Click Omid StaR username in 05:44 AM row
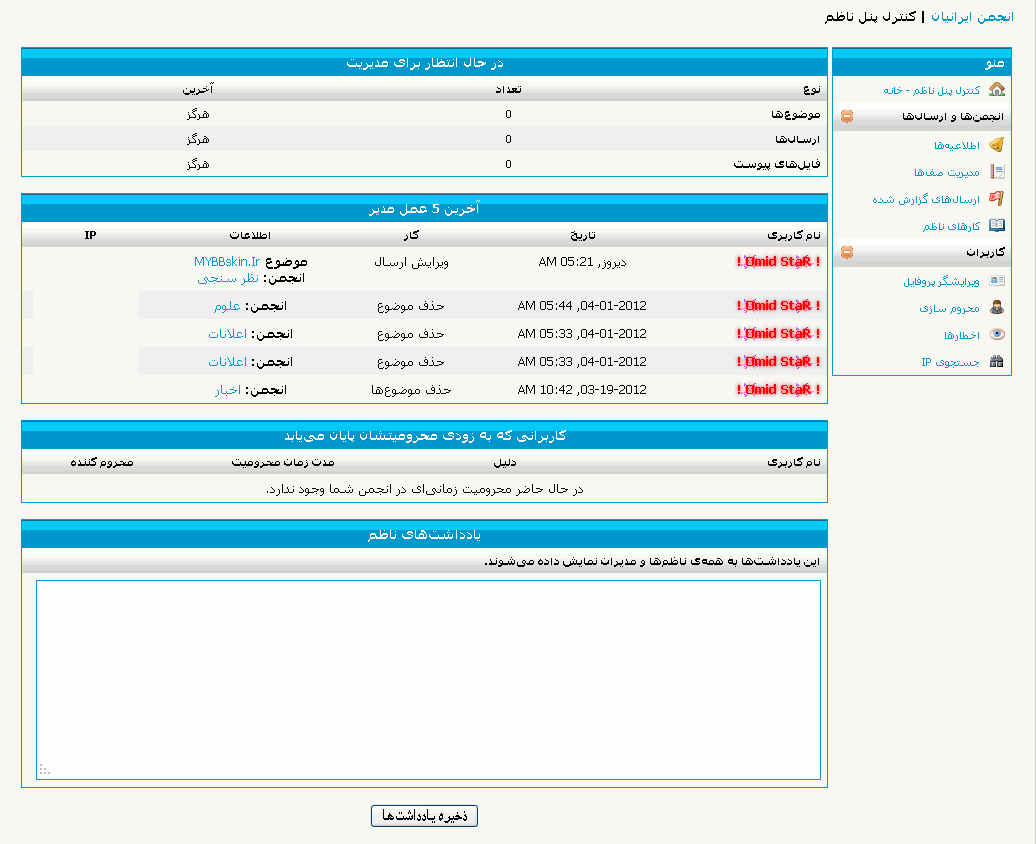Image resolution: width=1036 pixels, height=844 pixels. tap(778, 305)
